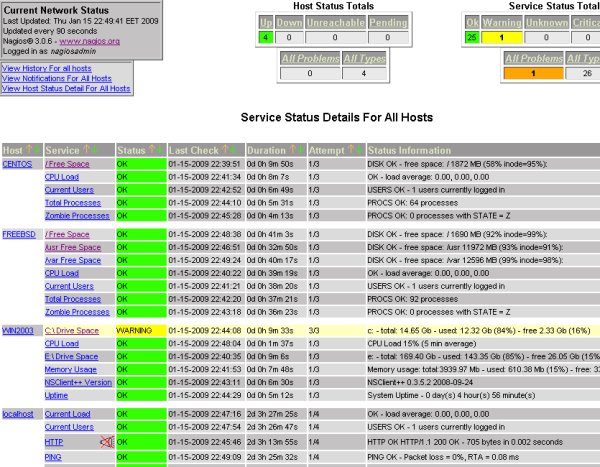Click the green service Ok count 25
The image size is (600, 467).
(472, 38)
